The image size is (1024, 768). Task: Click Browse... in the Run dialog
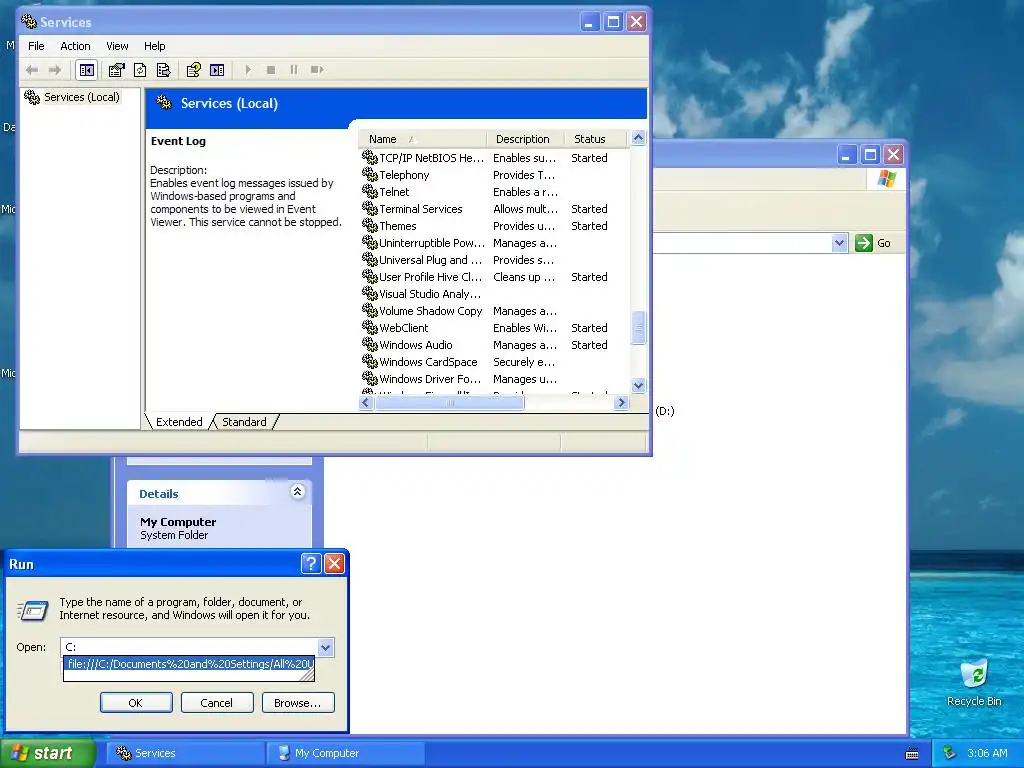[x=298, y=703]
